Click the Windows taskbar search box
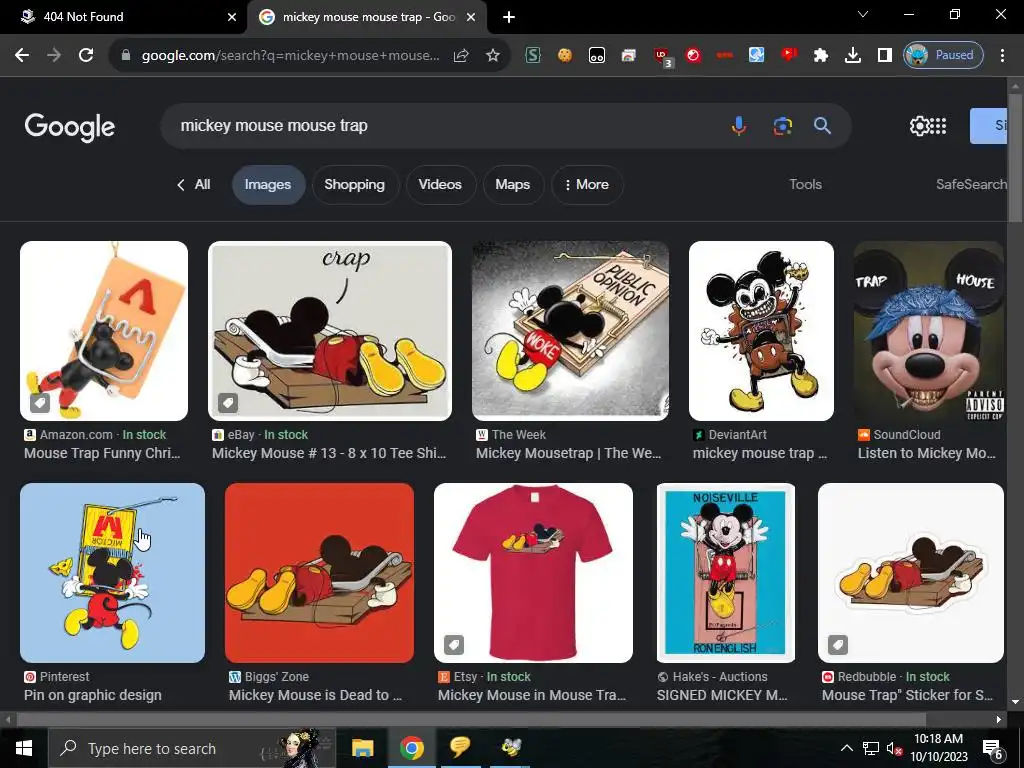 (192, 748)
